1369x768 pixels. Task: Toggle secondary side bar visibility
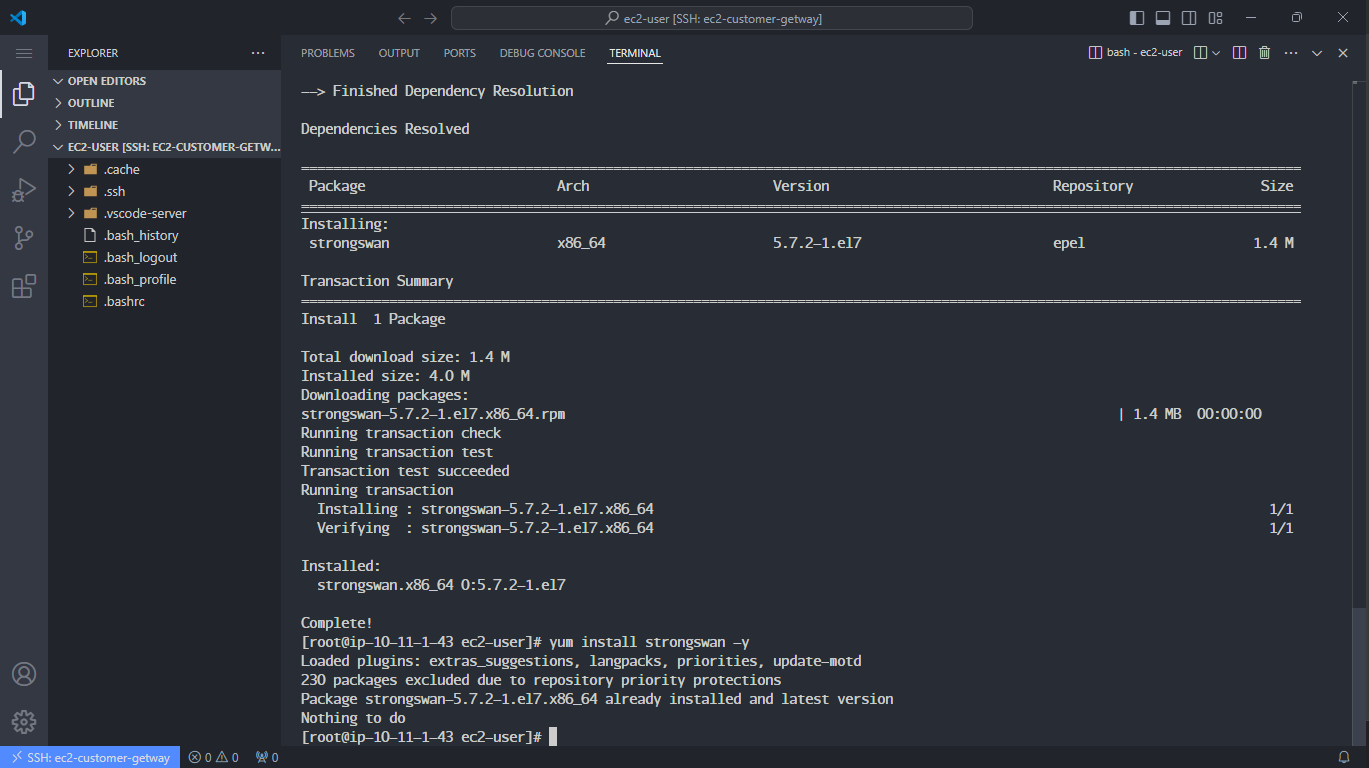(1189, 17)
